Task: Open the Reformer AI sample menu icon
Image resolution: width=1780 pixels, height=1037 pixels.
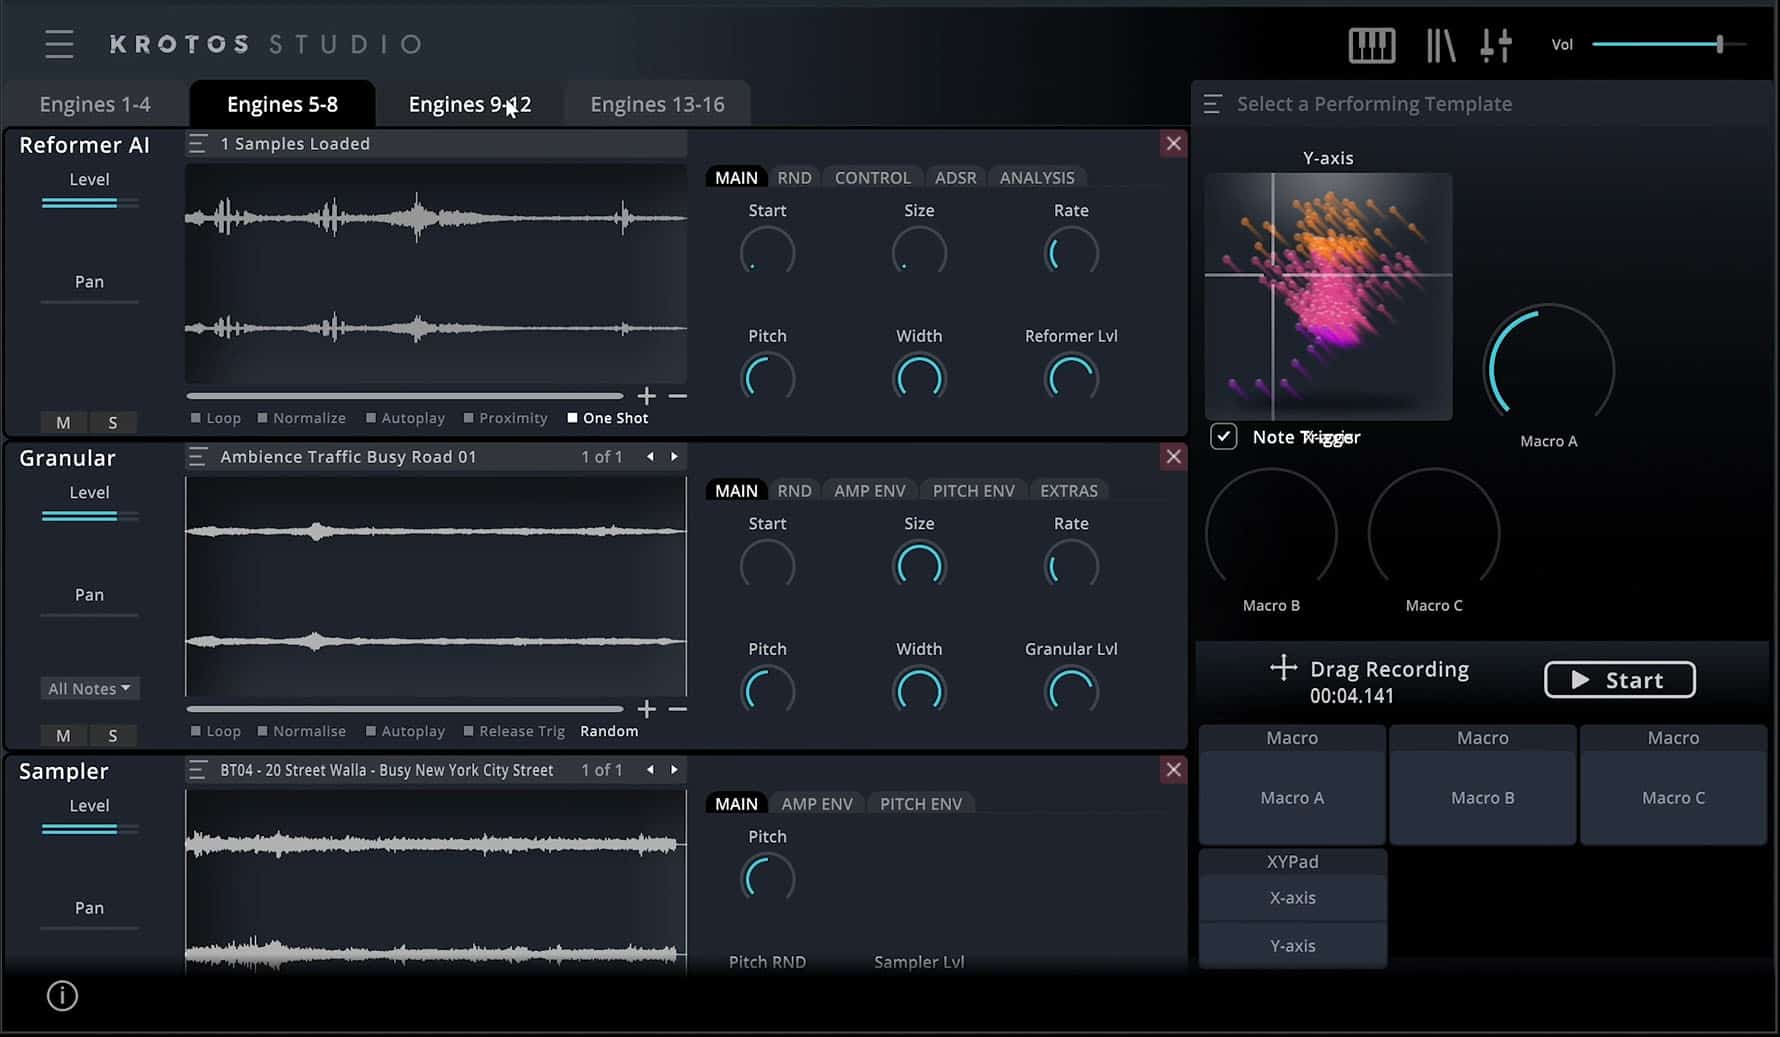Action: pos(196,143)
